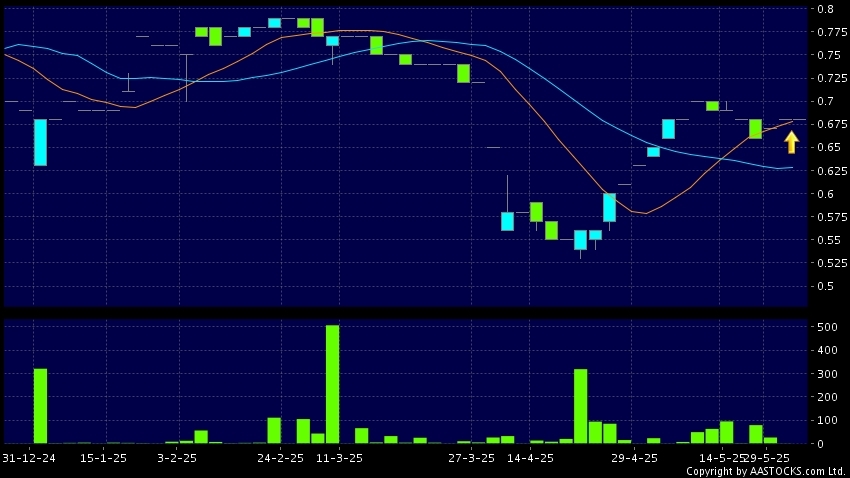The height and width of the screenshot is (478, 850).
Task: Select the 0.725 price axis value
Action: pos(832,78)
